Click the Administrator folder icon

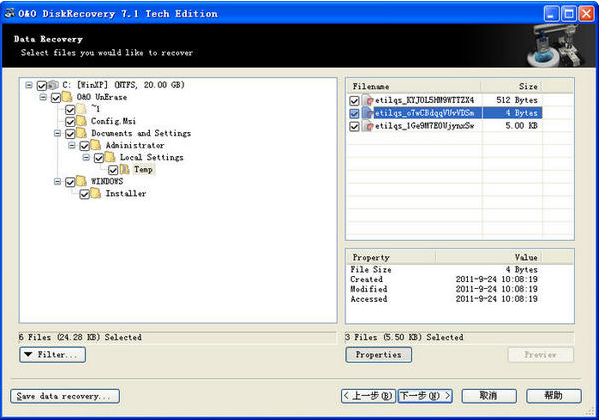(x=96, y=145)
